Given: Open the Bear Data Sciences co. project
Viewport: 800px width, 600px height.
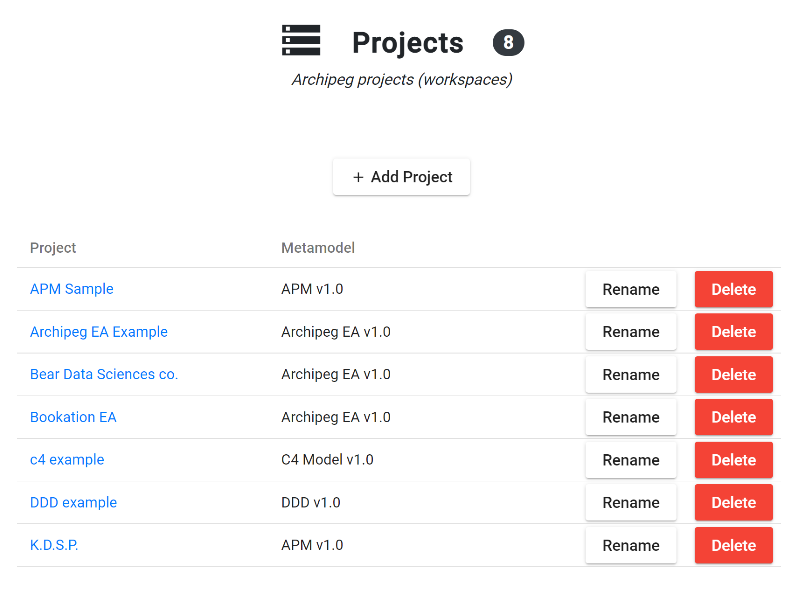Looking at the screenshot, I should coord(104,375).
